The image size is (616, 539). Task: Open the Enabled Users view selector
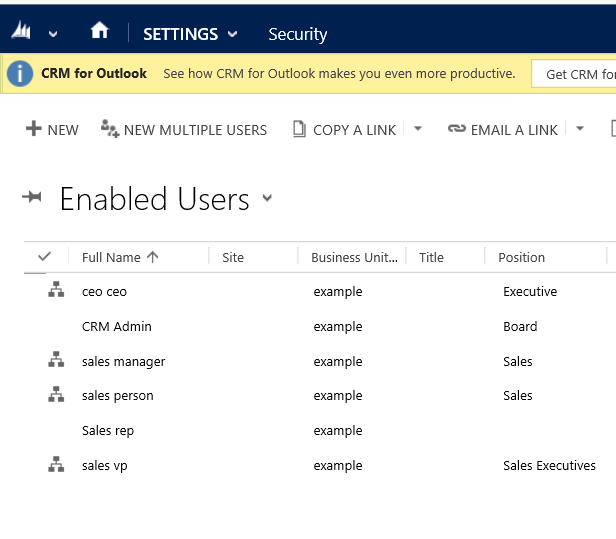(154, 199)
